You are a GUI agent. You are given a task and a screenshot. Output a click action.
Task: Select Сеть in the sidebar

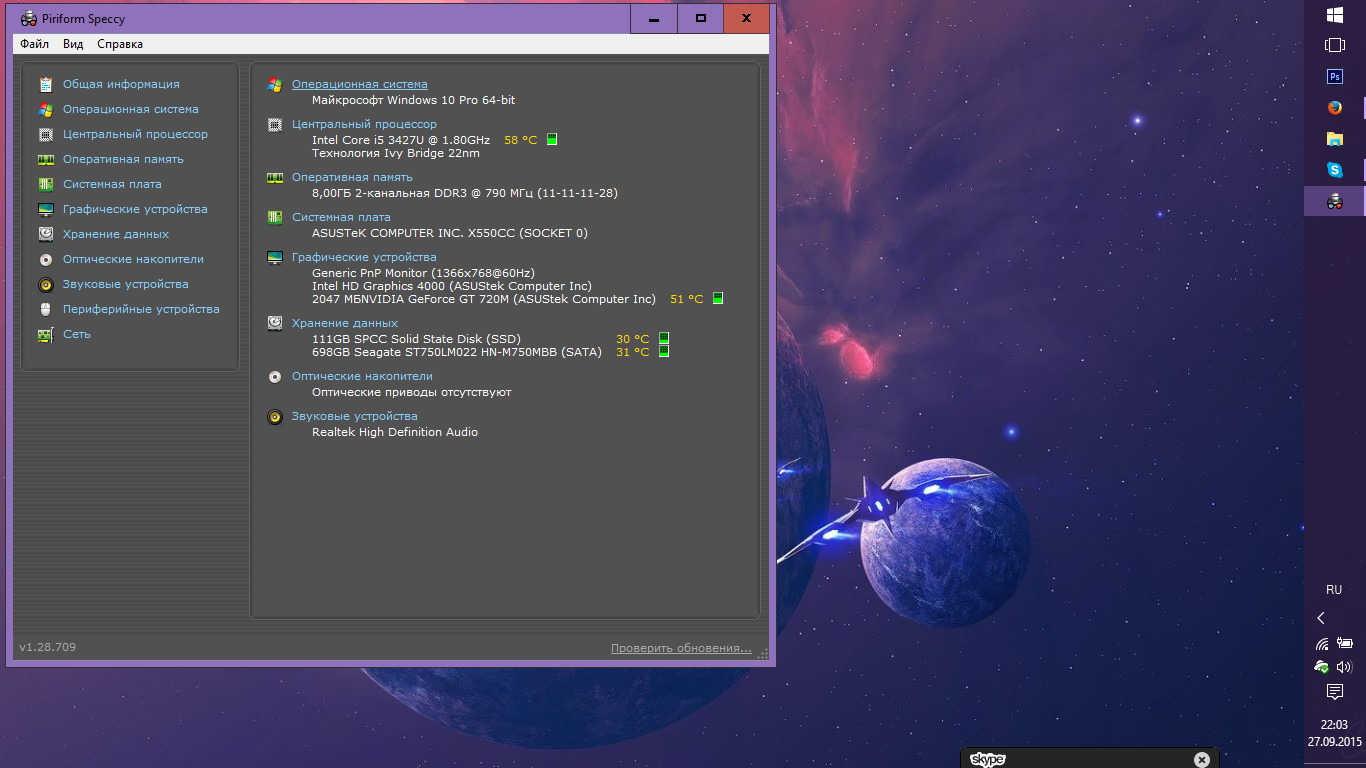[x=77, y=334]
